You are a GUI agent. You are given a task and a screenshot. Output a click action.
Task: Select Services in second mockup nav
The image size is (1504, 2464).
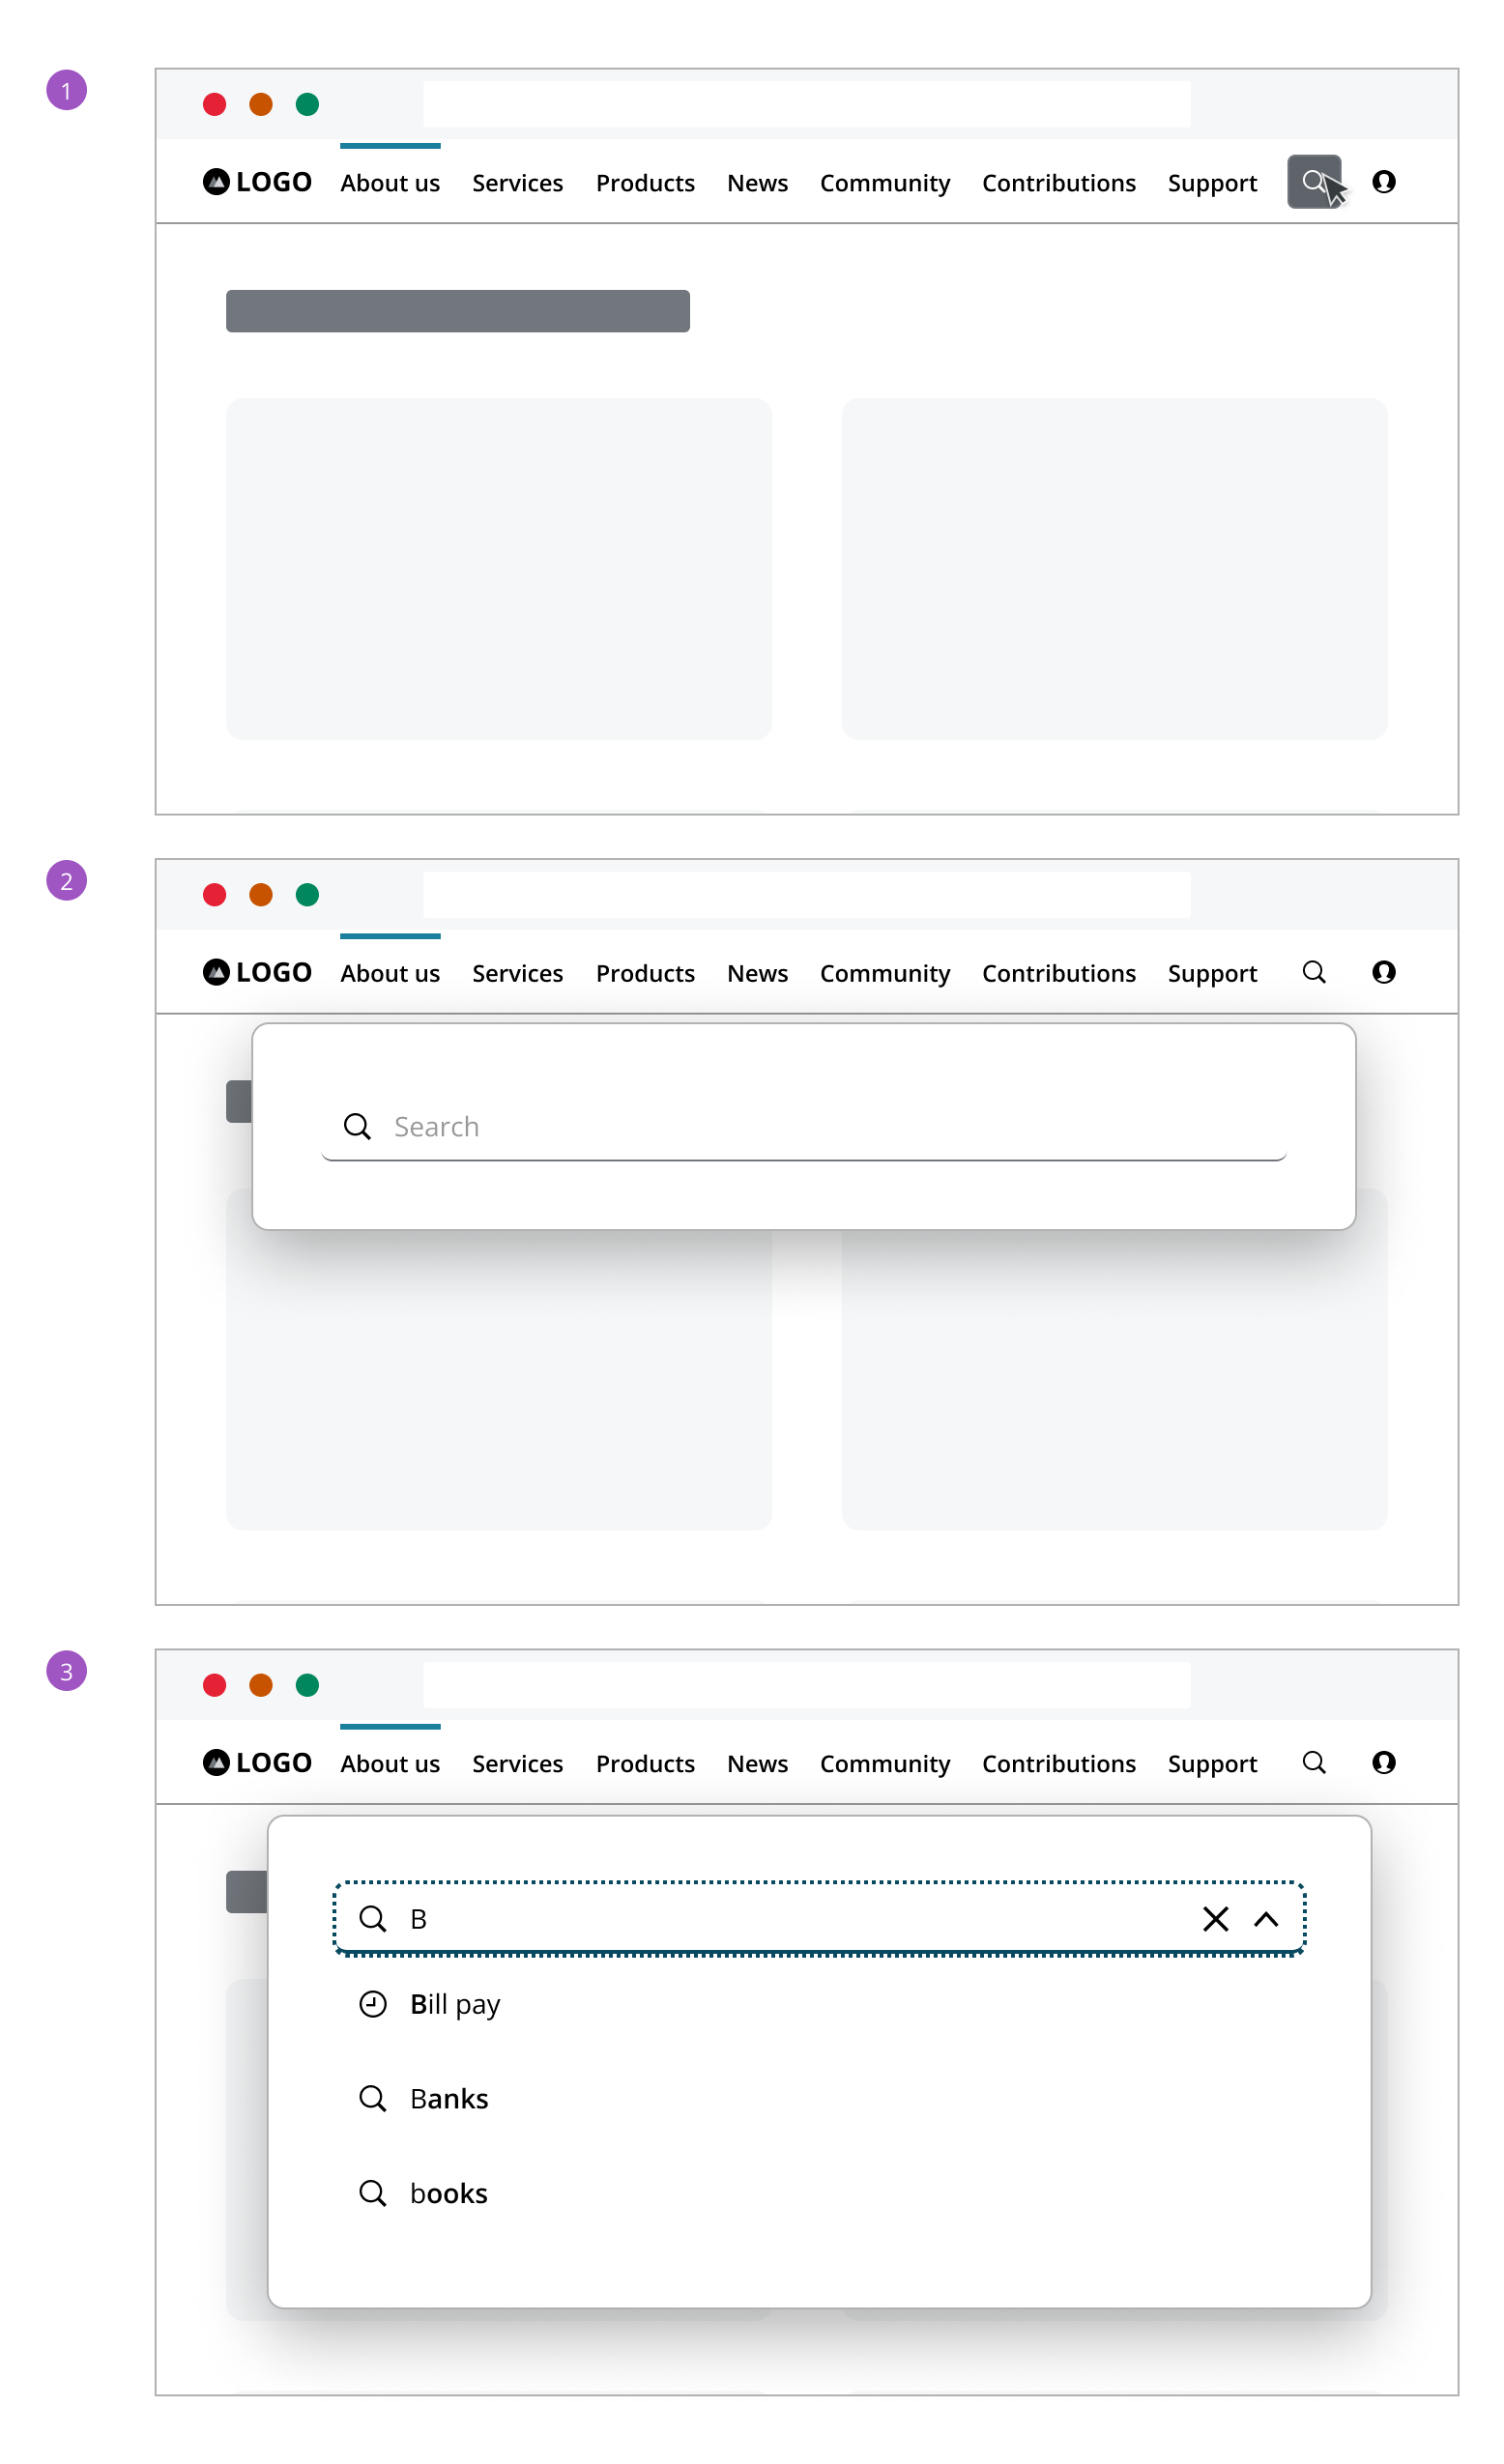click(x=517, y=973)
